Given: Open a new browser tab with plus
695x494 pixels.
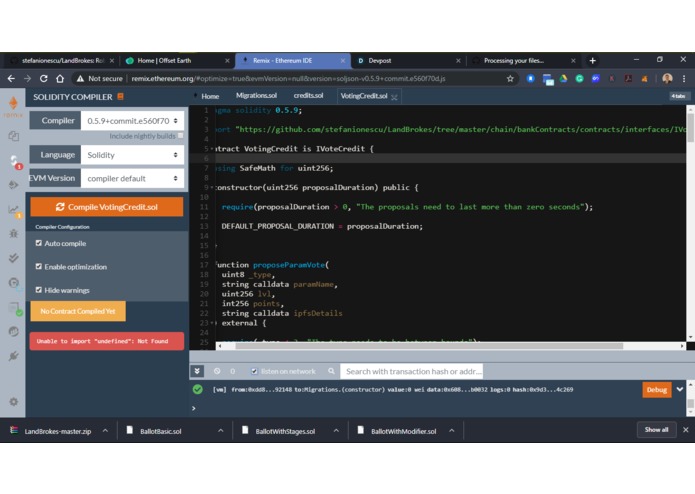Looking at the screenshot, I should point(593,61).
